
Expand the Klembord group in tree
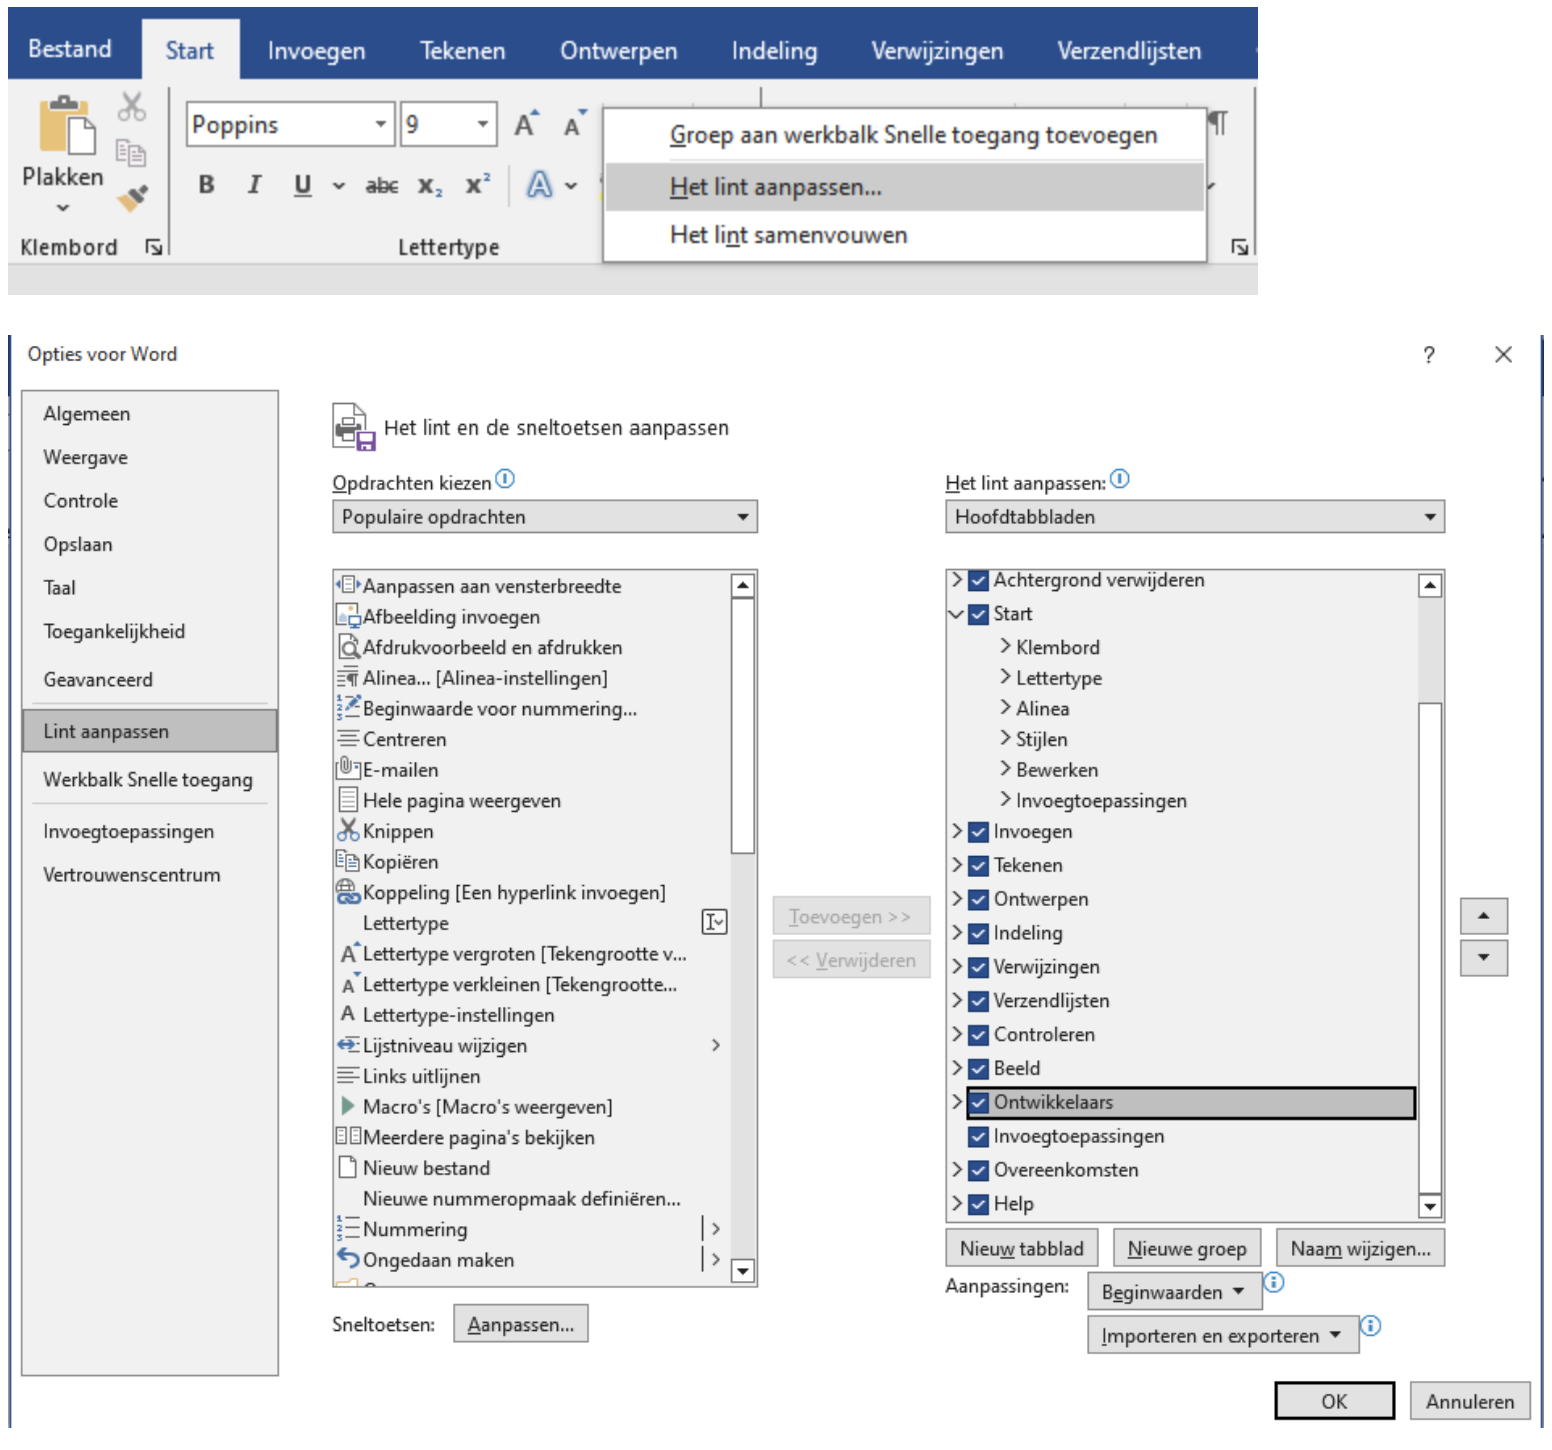click(x=1005, y=647)
